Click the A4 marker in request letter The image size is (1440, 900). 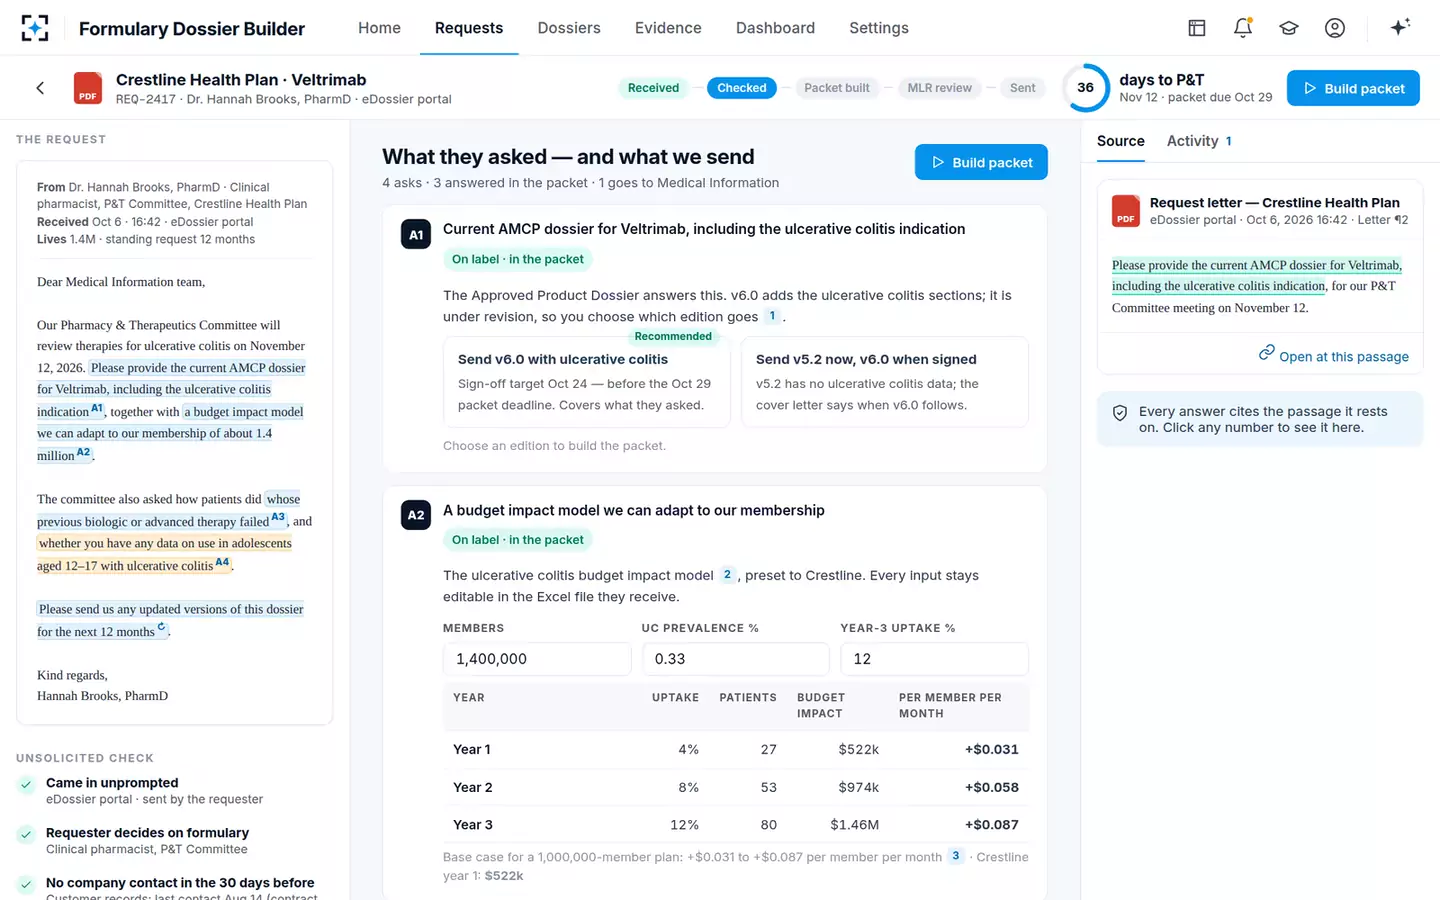[222, 562]
